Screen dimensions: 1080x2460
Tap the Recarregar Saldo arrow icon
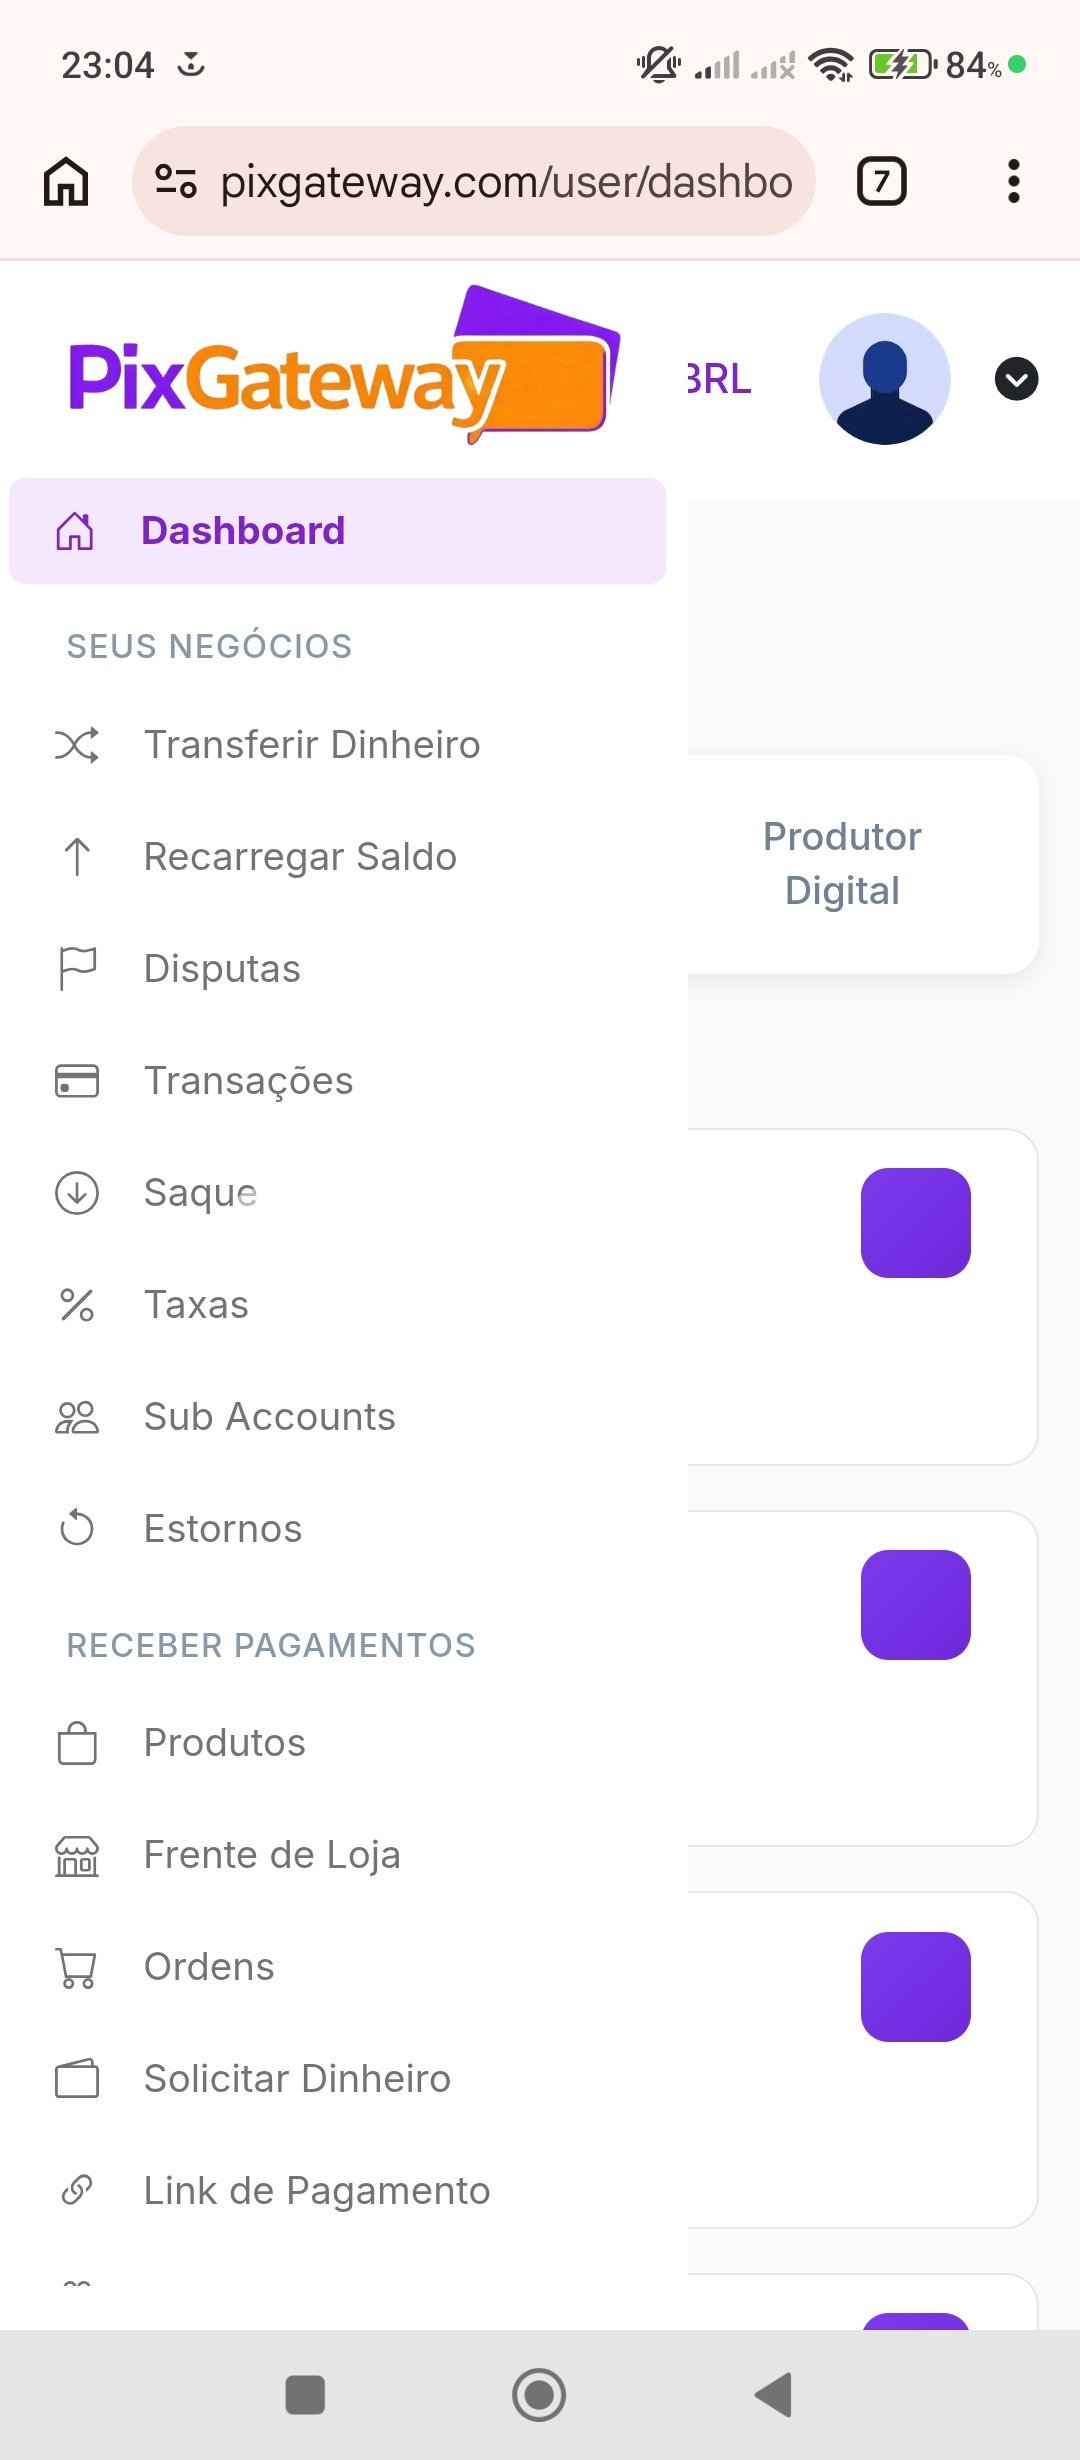point(77,857)
